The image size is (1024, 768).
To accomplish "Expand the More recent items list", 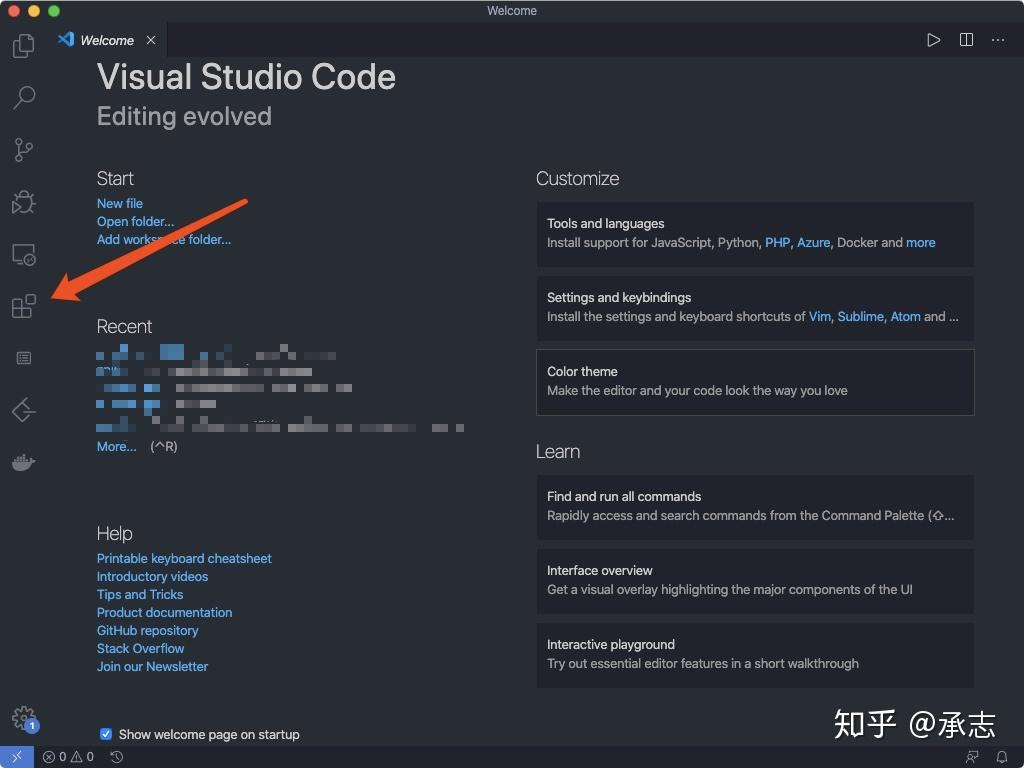I will [115, 446].
